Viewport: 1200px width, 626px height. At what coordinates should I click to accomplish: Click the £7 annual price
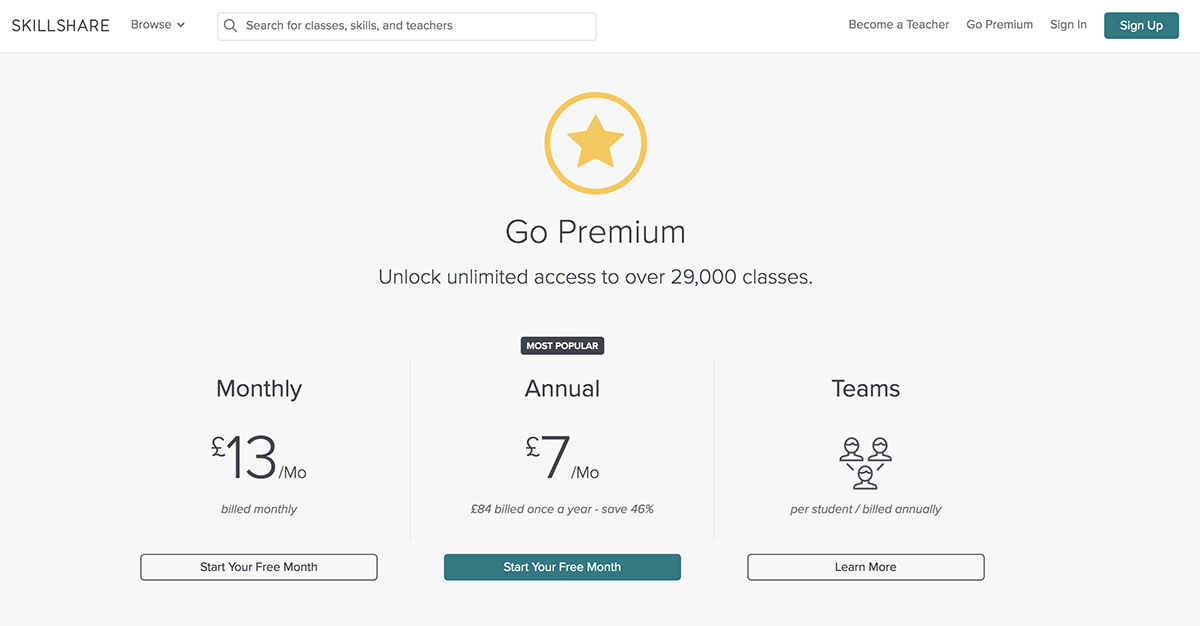tap(562, 460)
